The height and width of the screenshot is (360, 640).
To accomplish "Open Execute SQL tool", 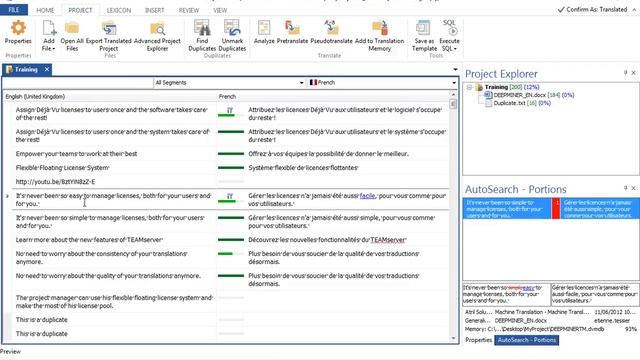I will point(449,28).
